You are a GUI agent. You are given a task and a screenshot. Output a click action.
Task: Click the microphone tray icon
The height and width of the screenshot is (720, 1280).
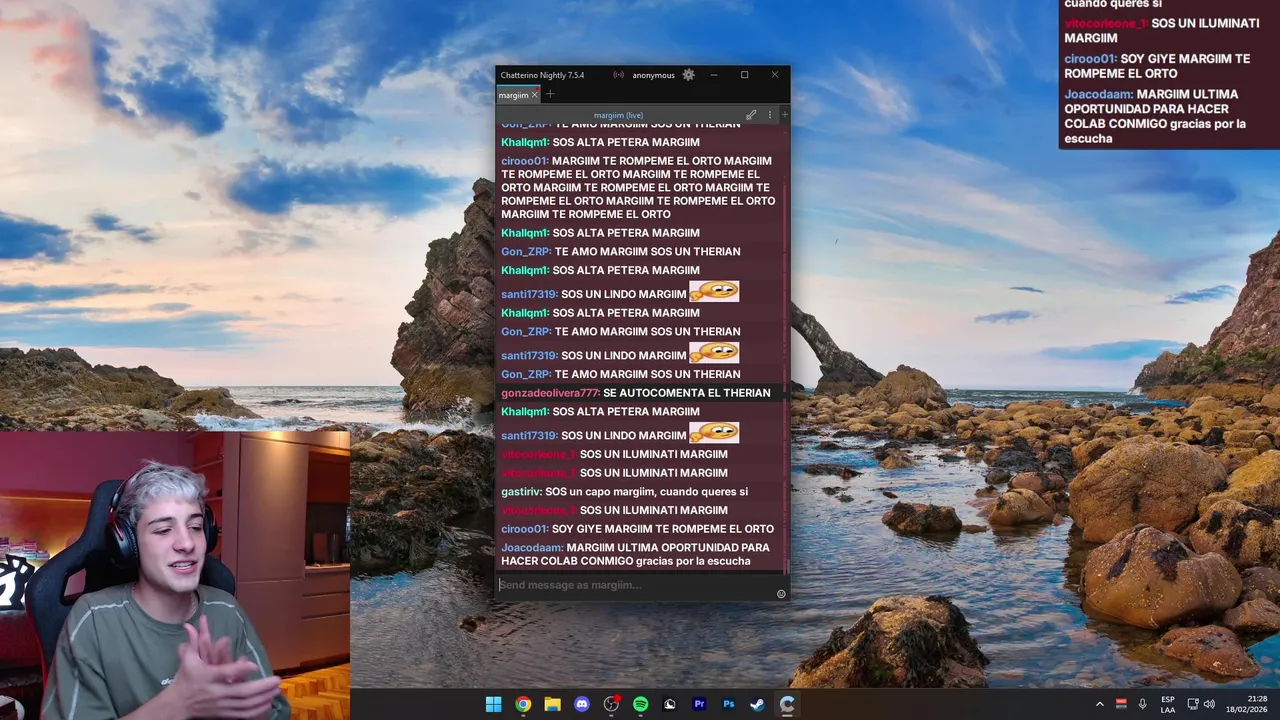click(1143, 704)
